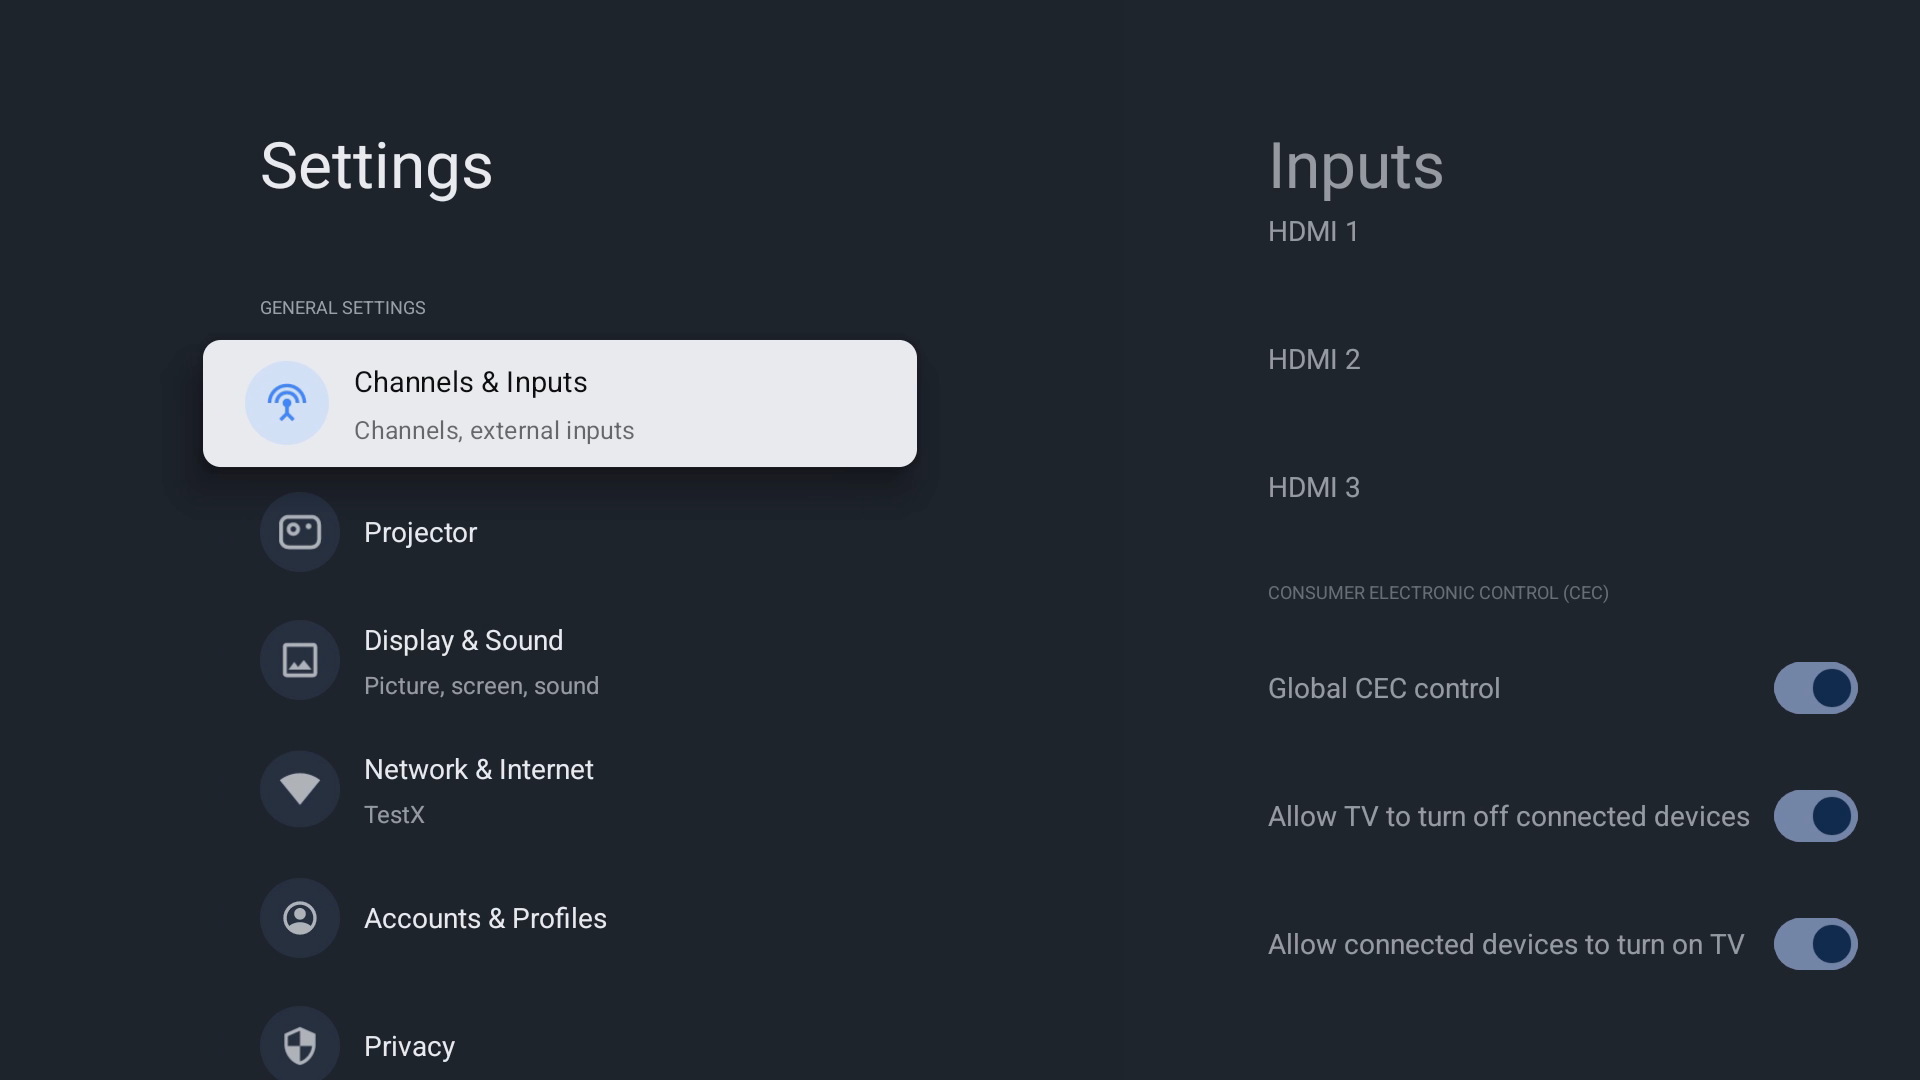
Task: Select the Display & Sound menu item
Action: [x=463, y=641]
